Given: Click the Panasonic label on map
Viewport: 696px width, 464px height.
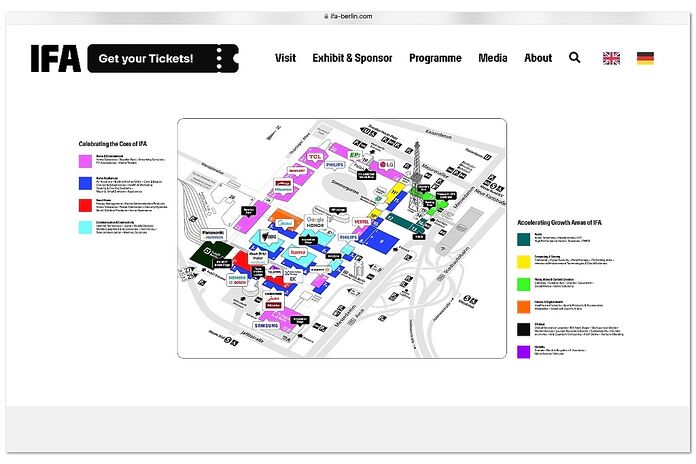Looking at the screenshot, I should click(x=213, y=234).
